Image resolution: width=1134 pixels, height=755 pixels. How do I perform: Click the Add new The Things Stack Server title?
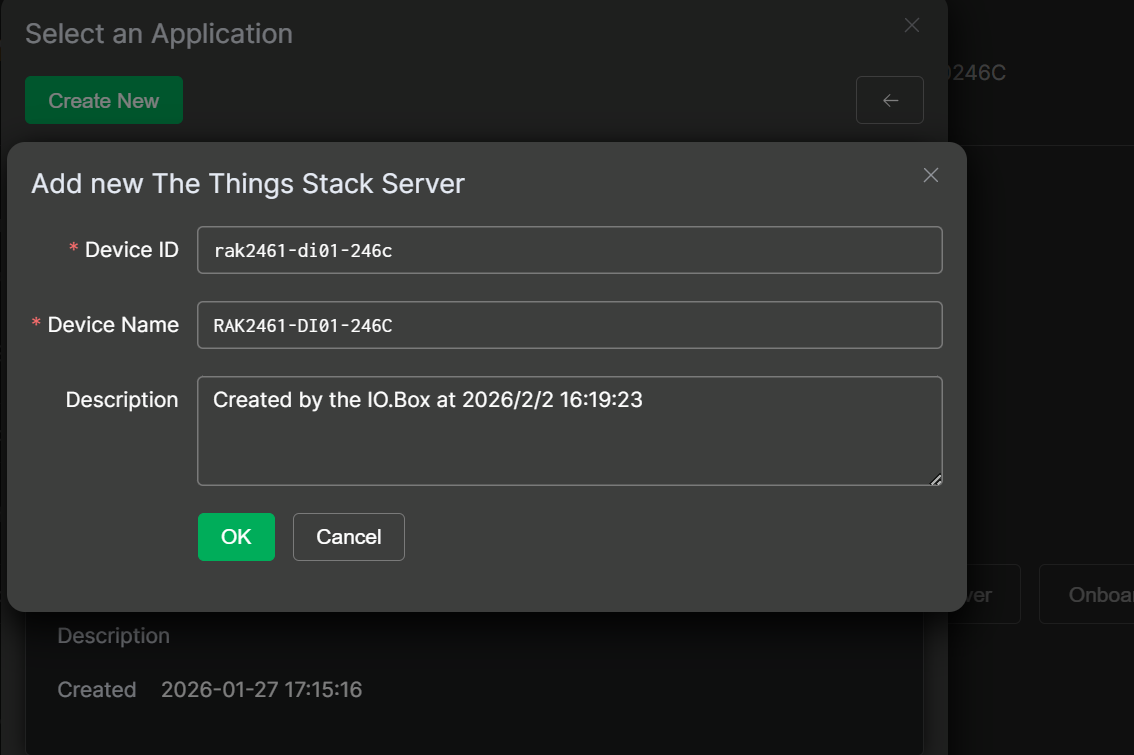(247, 184)
